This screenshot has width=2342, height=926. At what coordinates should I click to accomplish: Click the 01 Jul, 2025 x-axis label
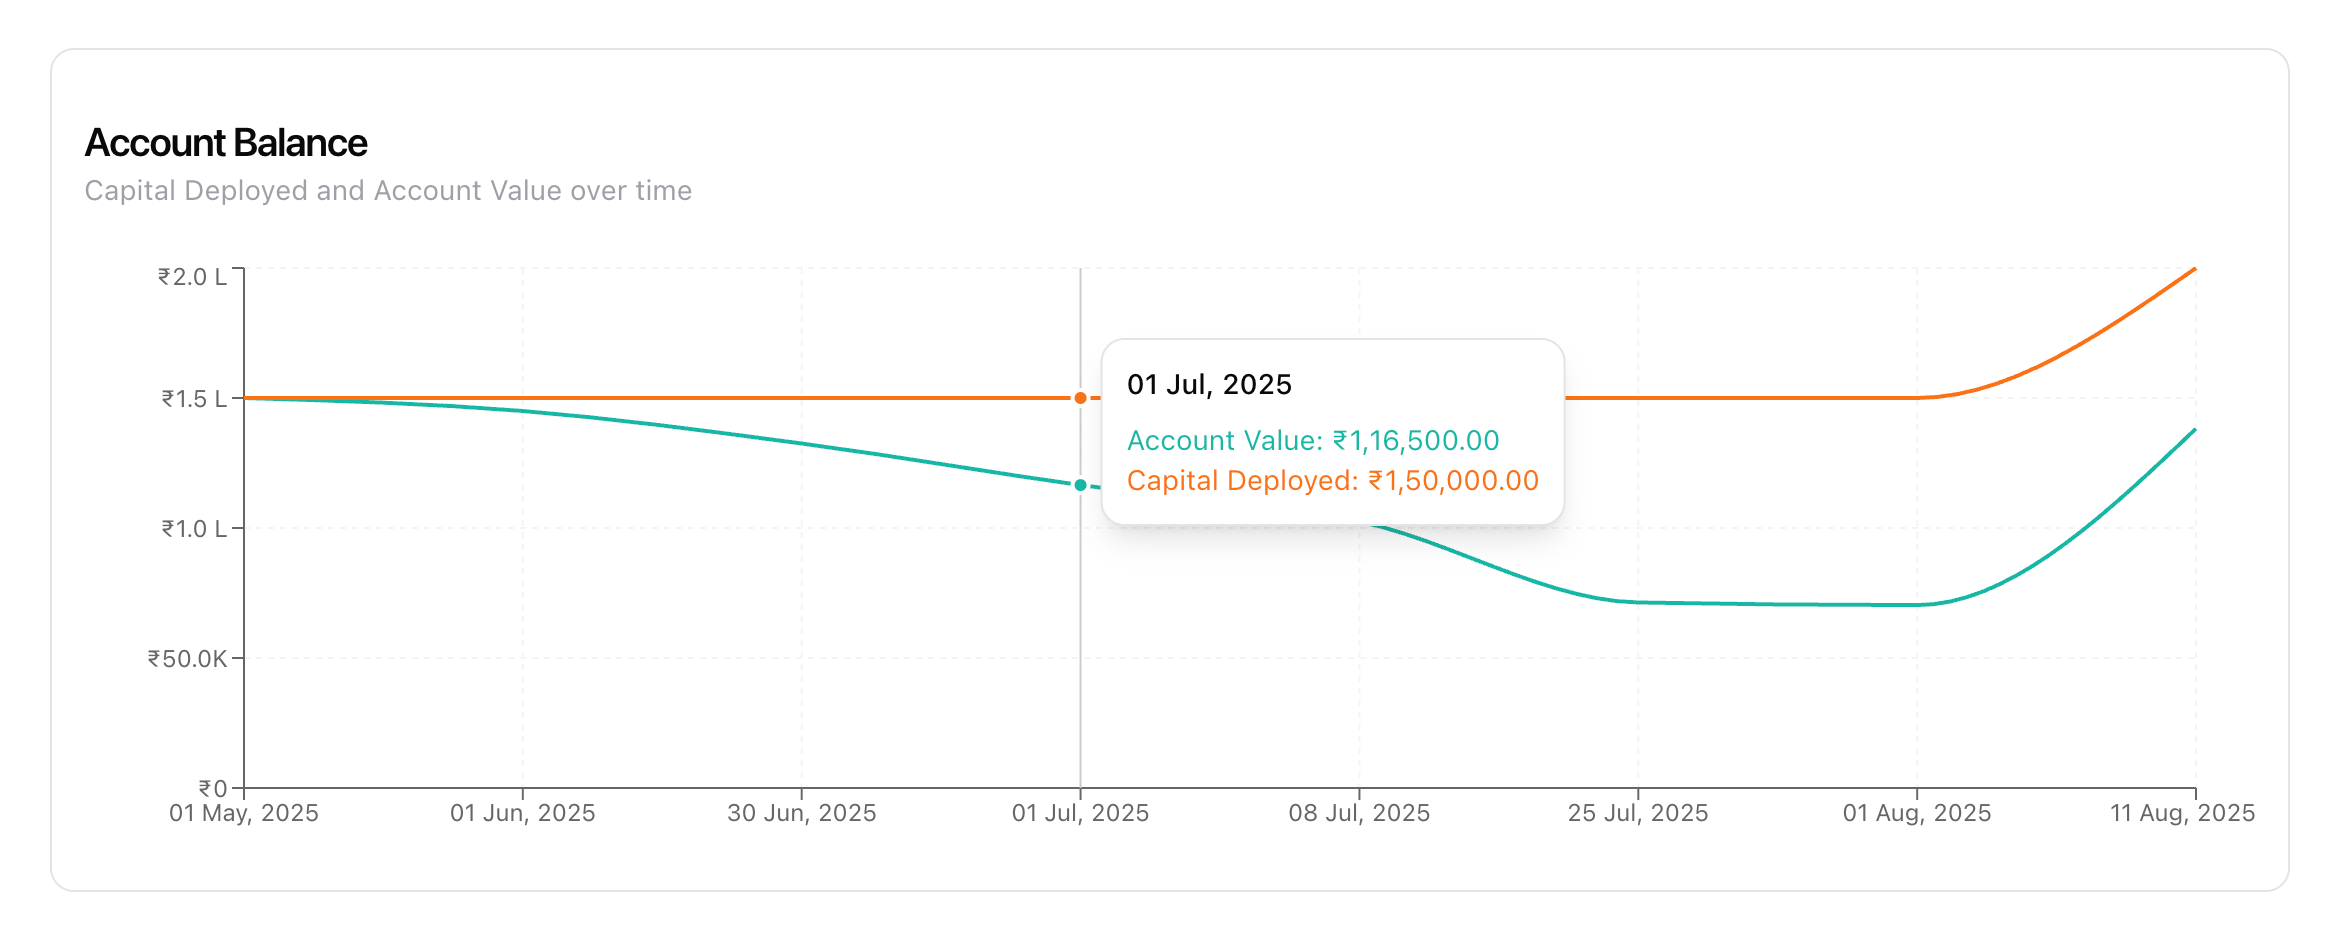[x=1080, y=813]
